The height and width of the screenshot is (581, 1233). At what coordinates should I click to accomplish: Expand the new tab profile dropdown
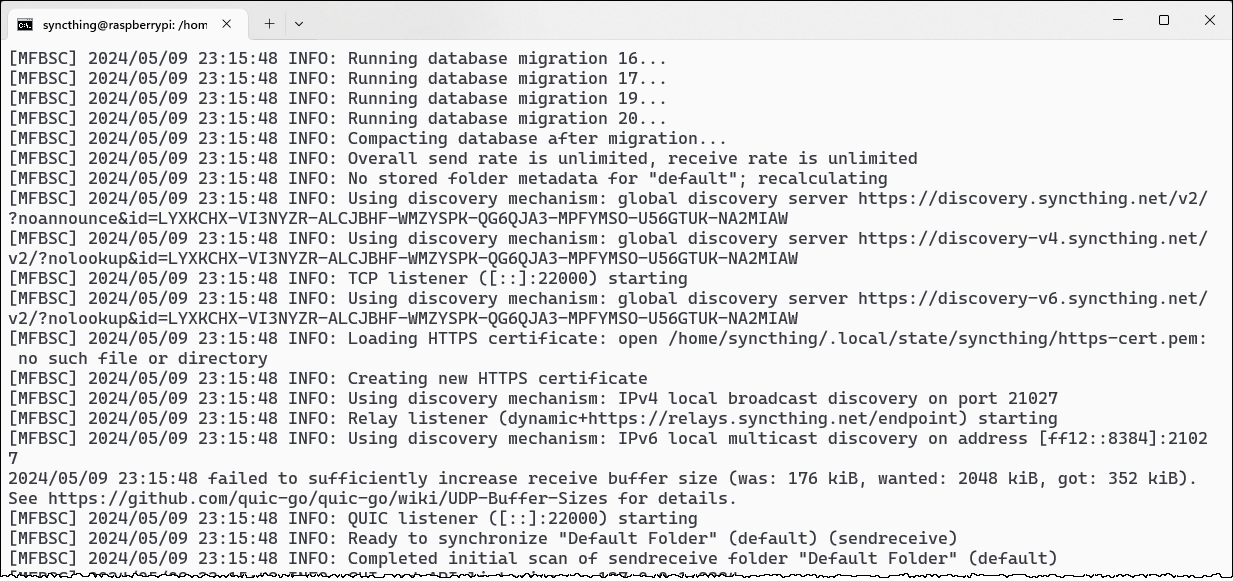pos(299,23)
